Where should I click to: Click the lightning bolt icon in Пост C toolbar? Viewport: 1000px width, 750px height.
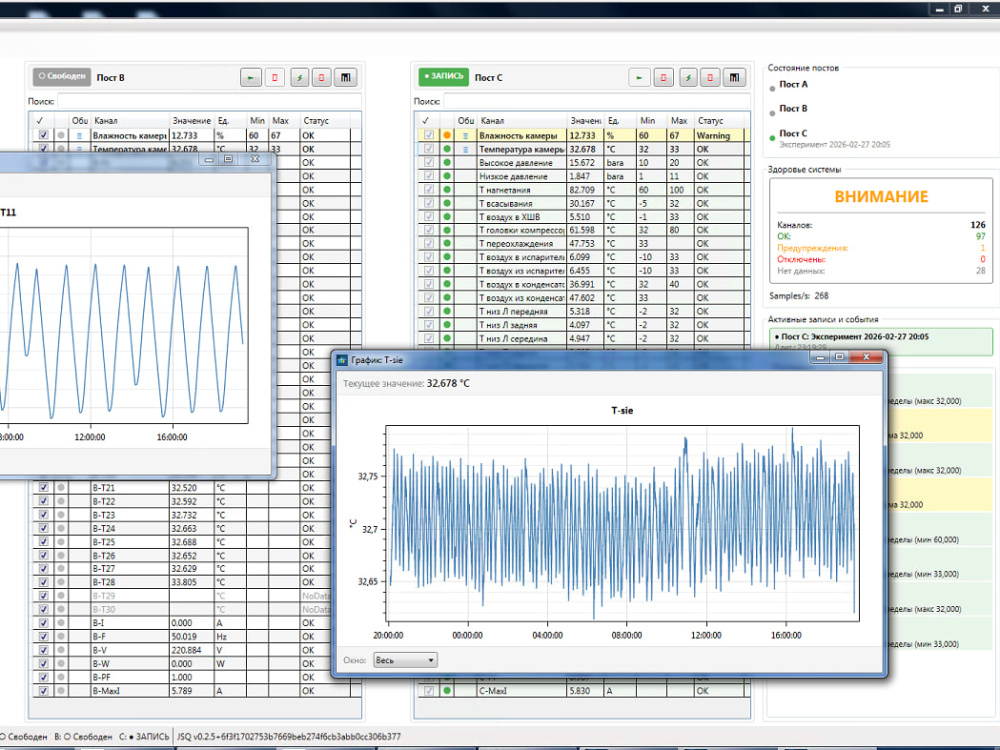tap(688, 78)
